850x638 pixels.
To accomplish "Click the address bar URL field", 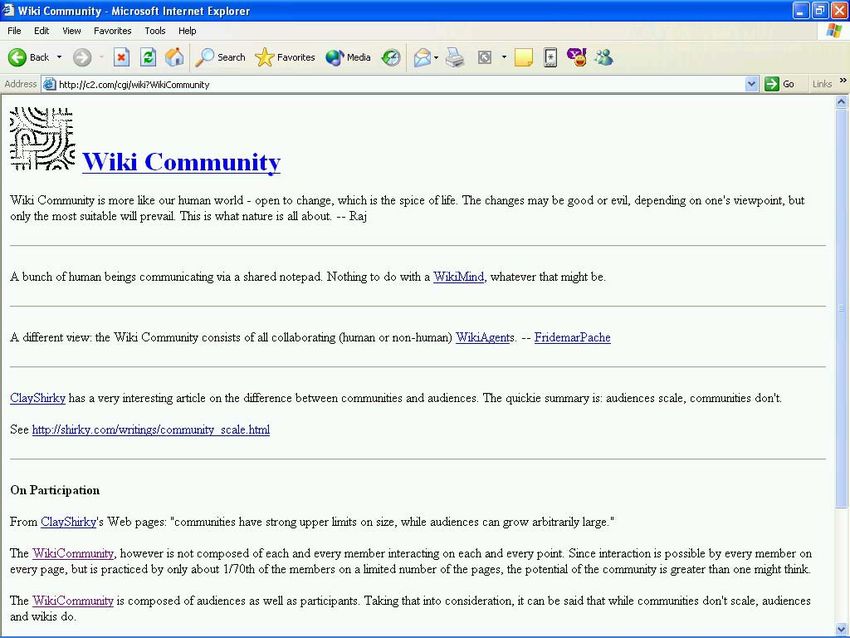I will [x=400, y=85].
